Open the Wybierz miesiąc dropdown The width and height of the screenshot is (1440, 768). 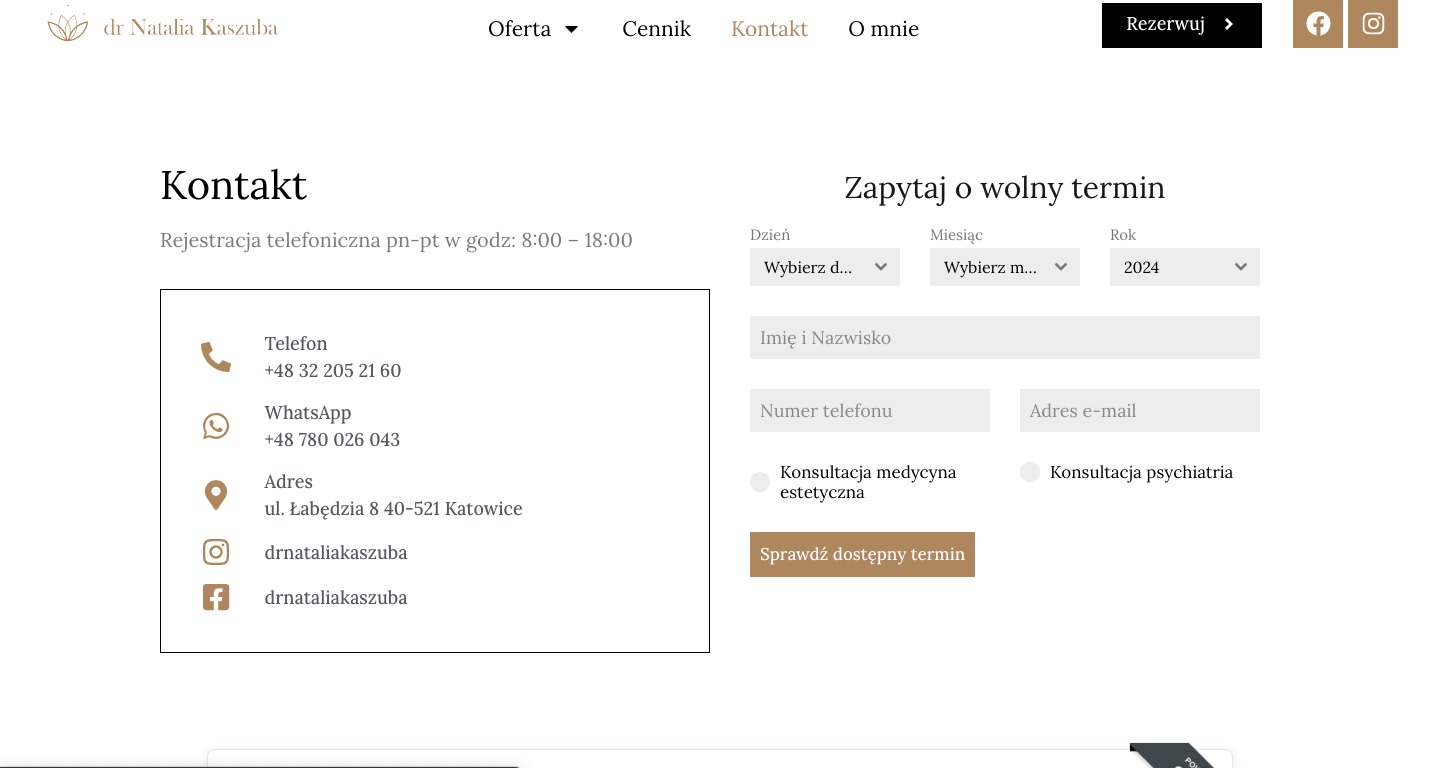point(1004,267)
